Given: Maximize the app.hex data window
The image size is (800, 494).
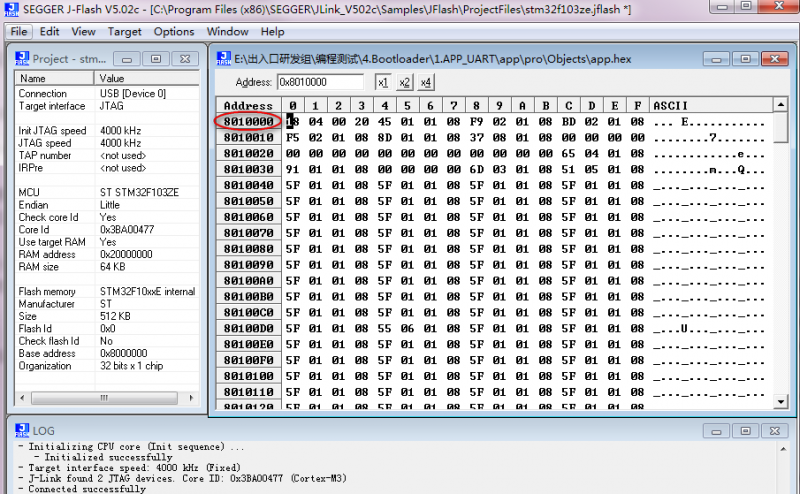Looking at the screenshot, I should pos(745,59).
